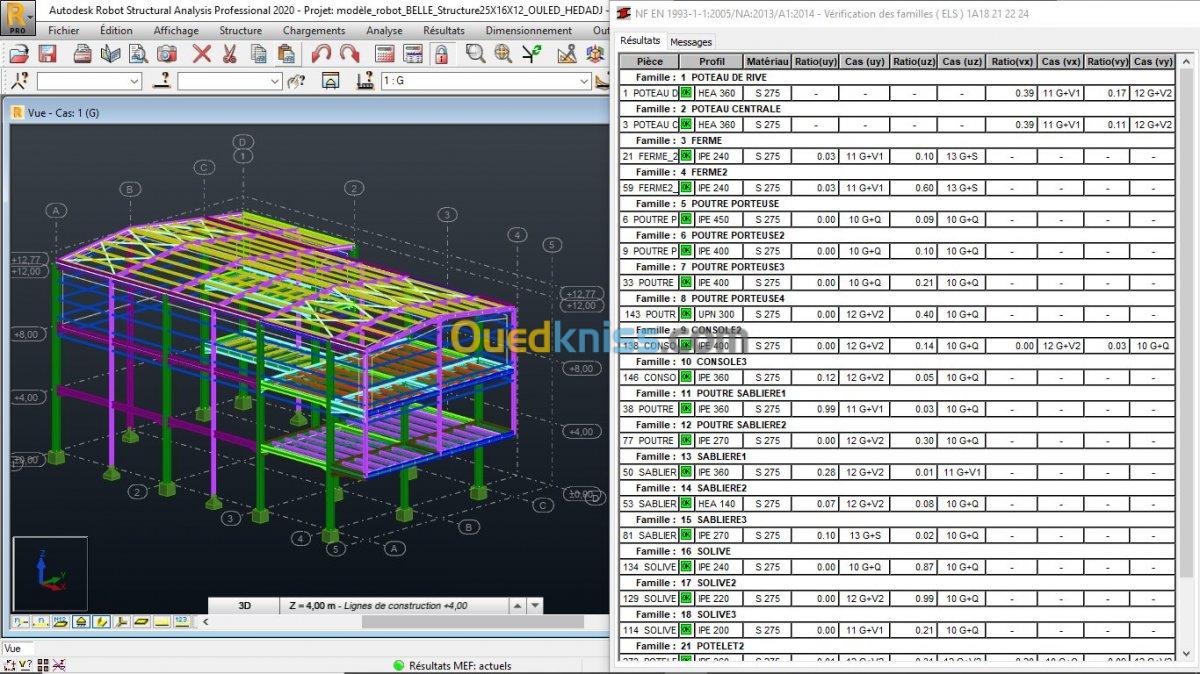Click the Redo red arrow icon
This screenshot has width=1200, height=674.
pos(349,53)
